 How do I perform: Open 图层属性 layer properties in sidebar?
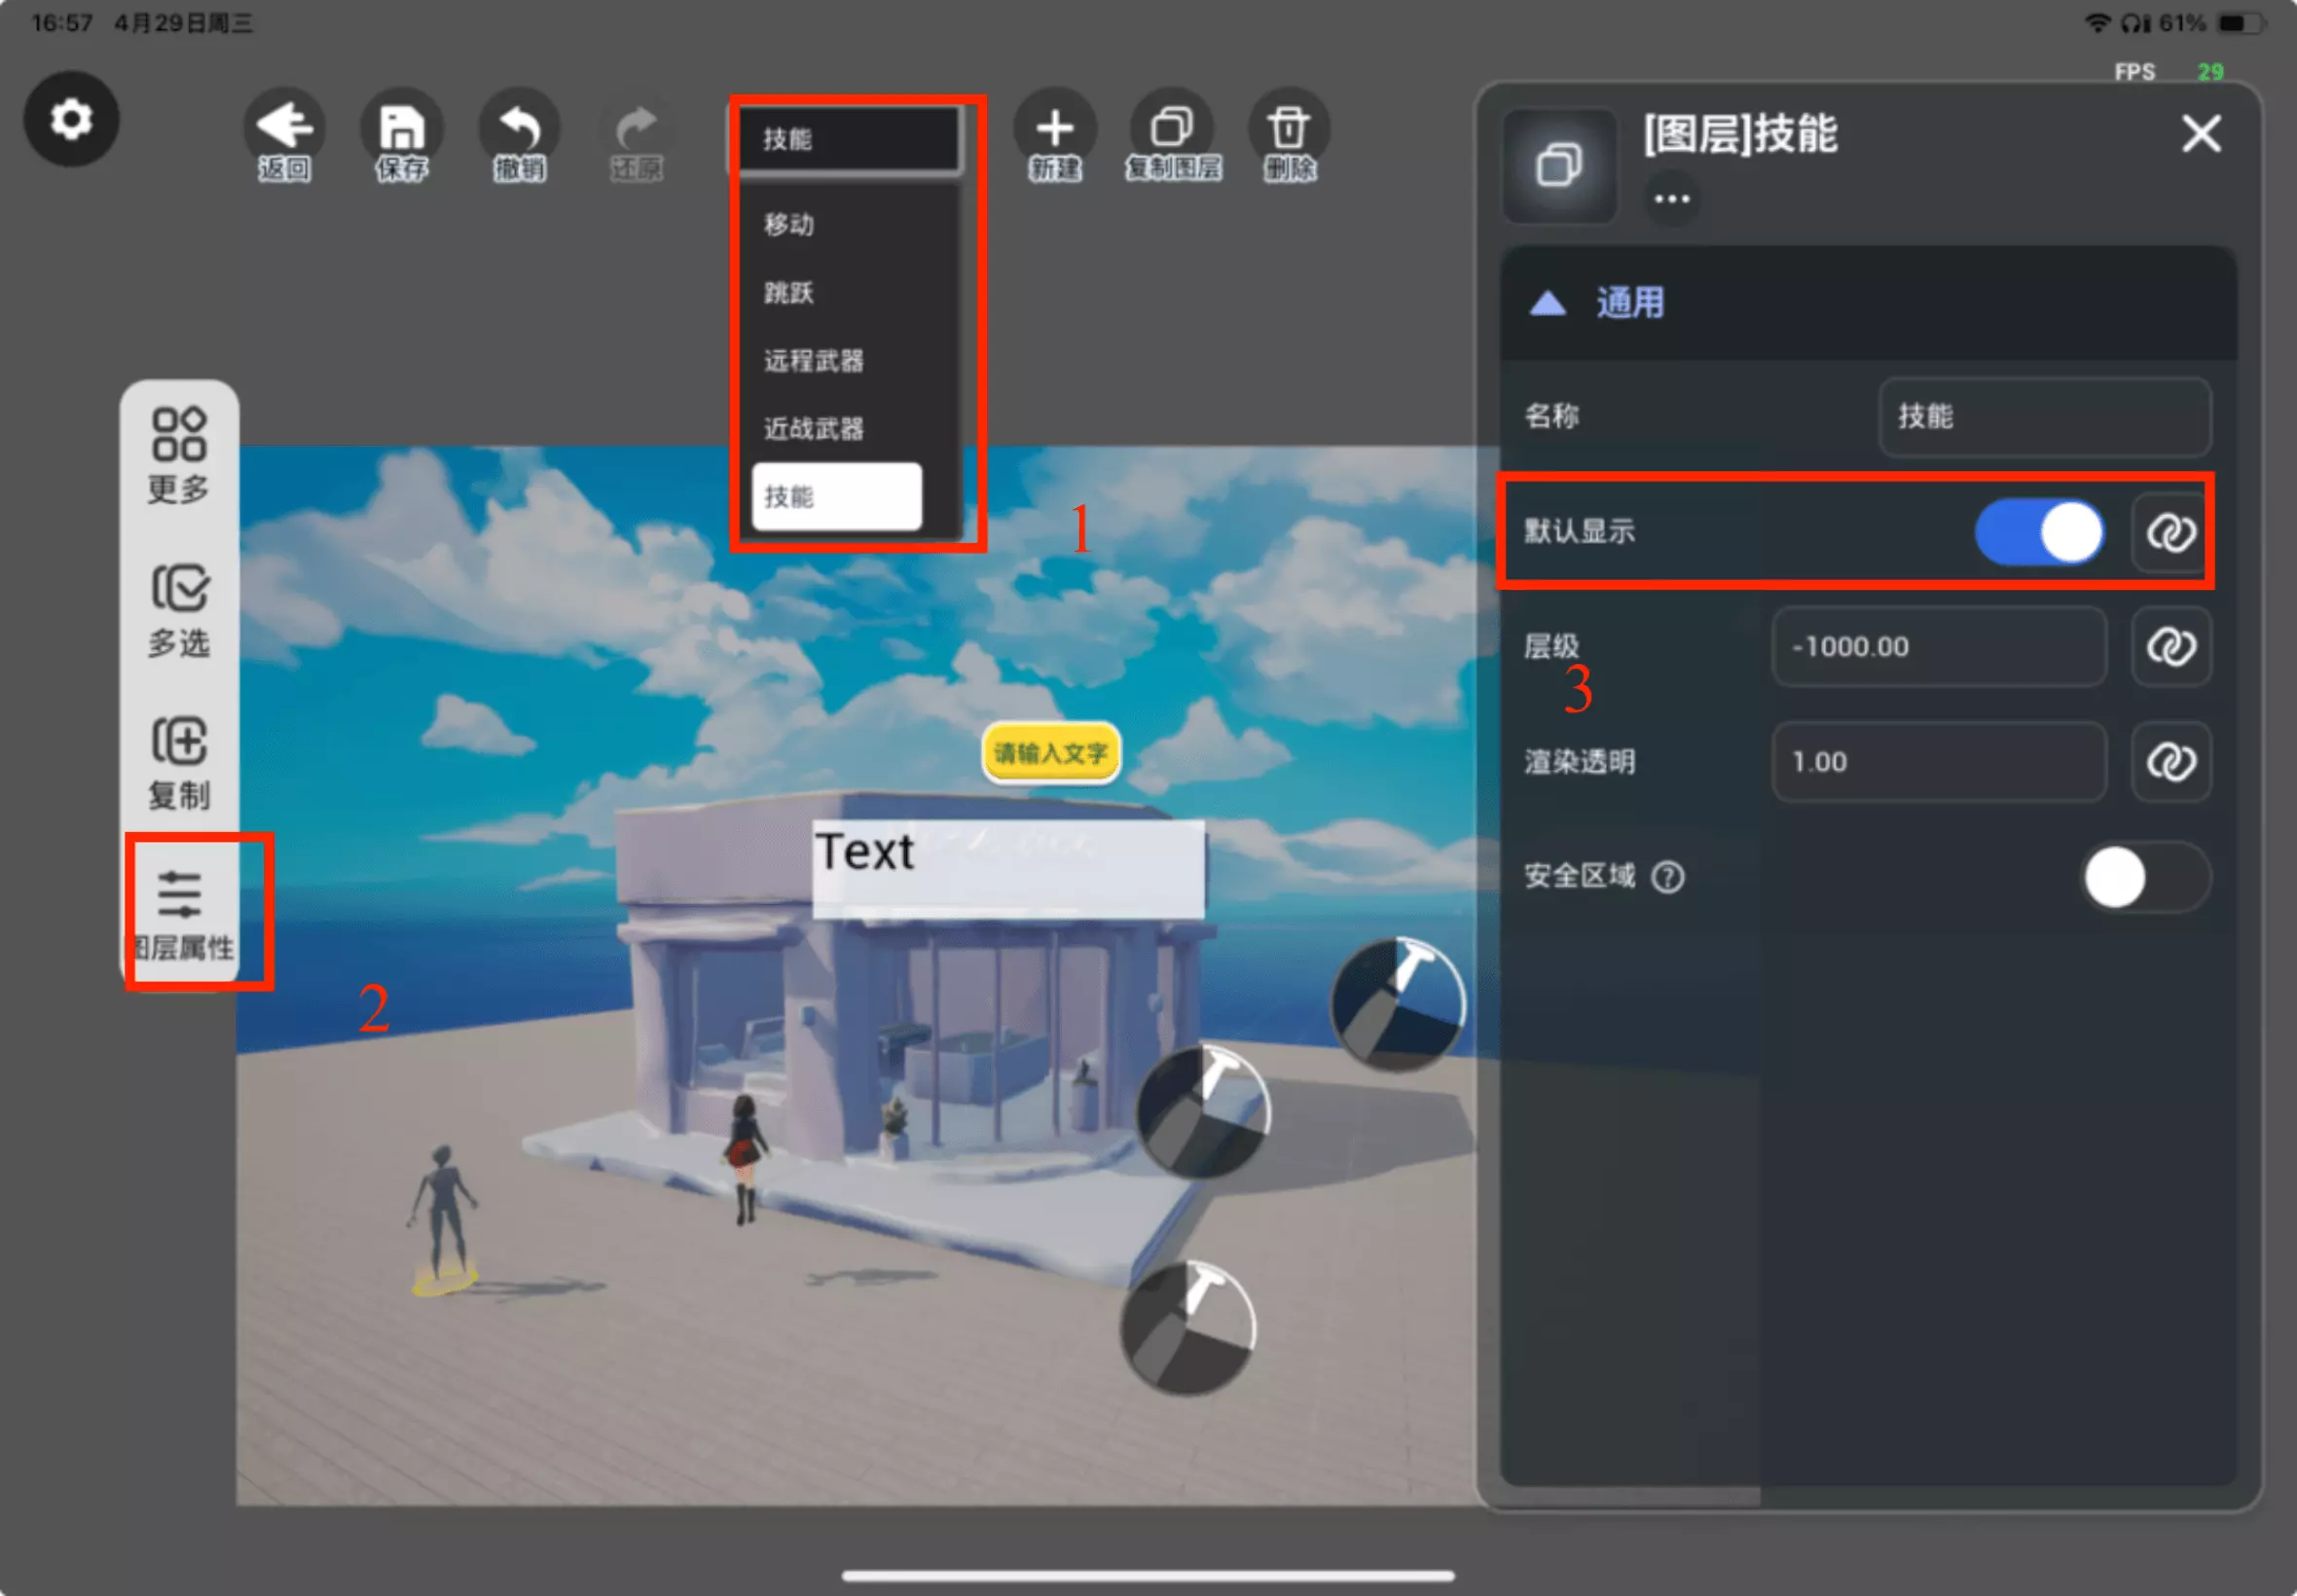click(x=182, y=911)
